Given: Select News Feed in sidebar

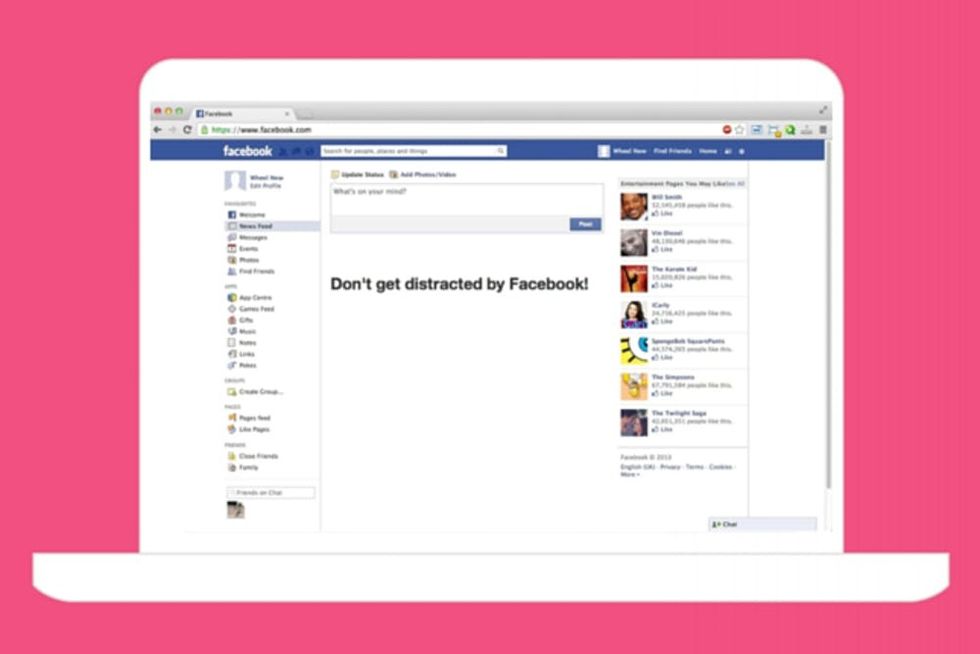Looking at the screenshot, I should click(x=255, y=227).
